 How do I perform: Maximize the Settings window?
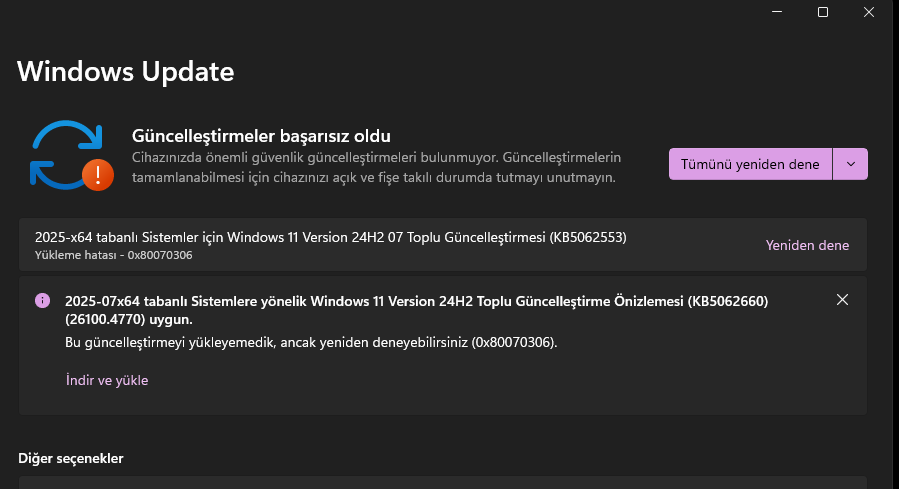pyautogui.click(x=823, y=12)
